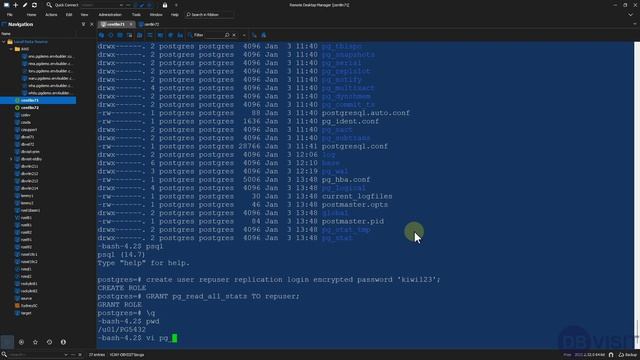Open the Window ribbon tab

point(156,14)
